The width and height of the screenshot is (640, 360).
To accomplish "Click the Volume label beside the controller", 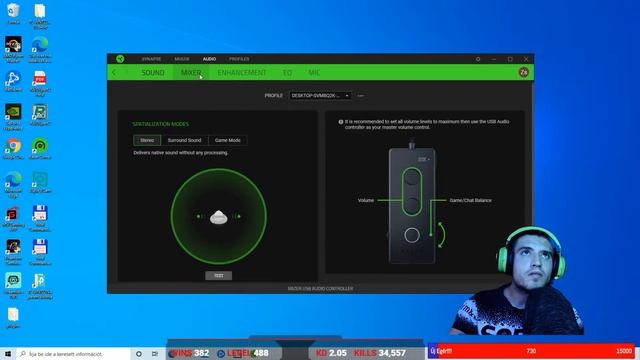I will pyautogui.click(x=366, y=200).
